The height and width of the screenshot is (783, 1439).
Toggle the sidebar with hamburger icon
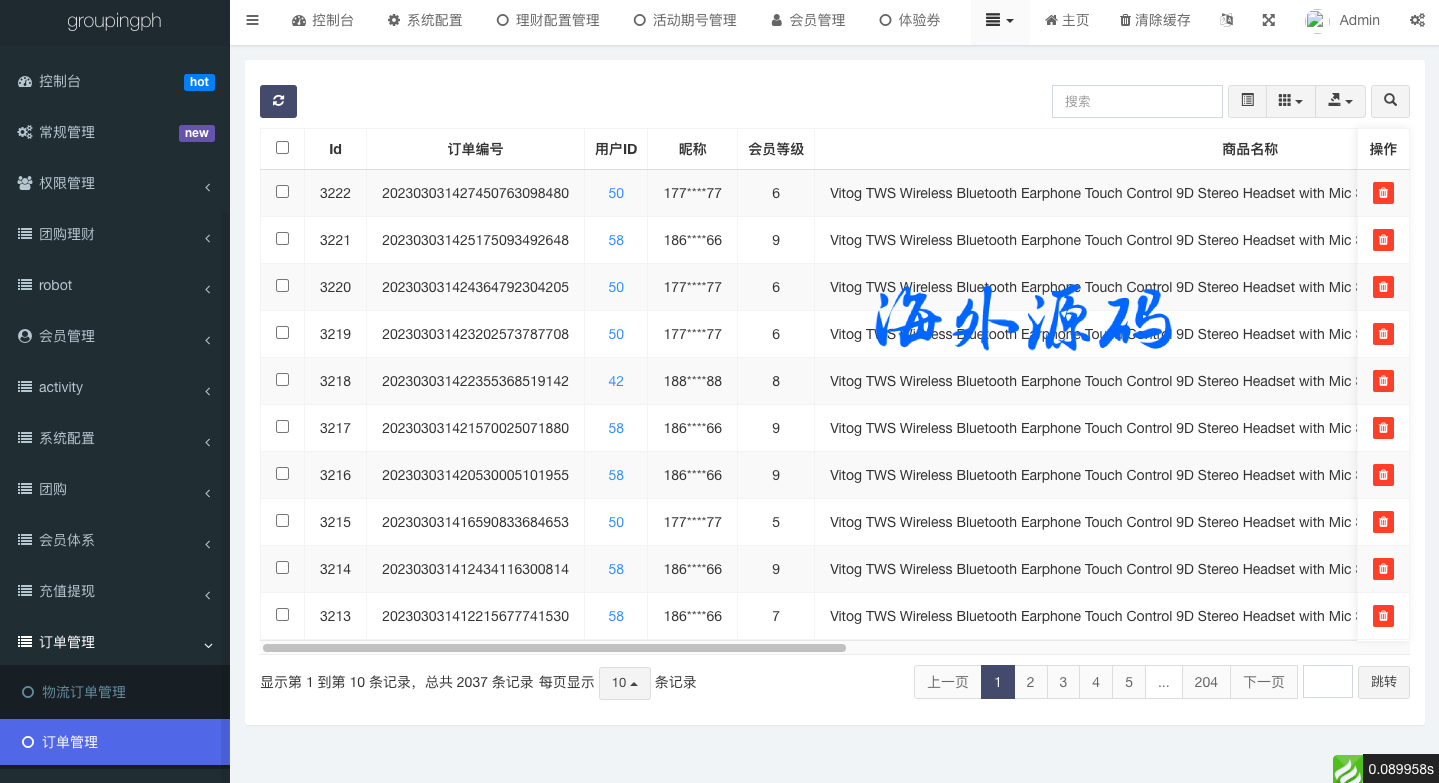pos(253,20)
